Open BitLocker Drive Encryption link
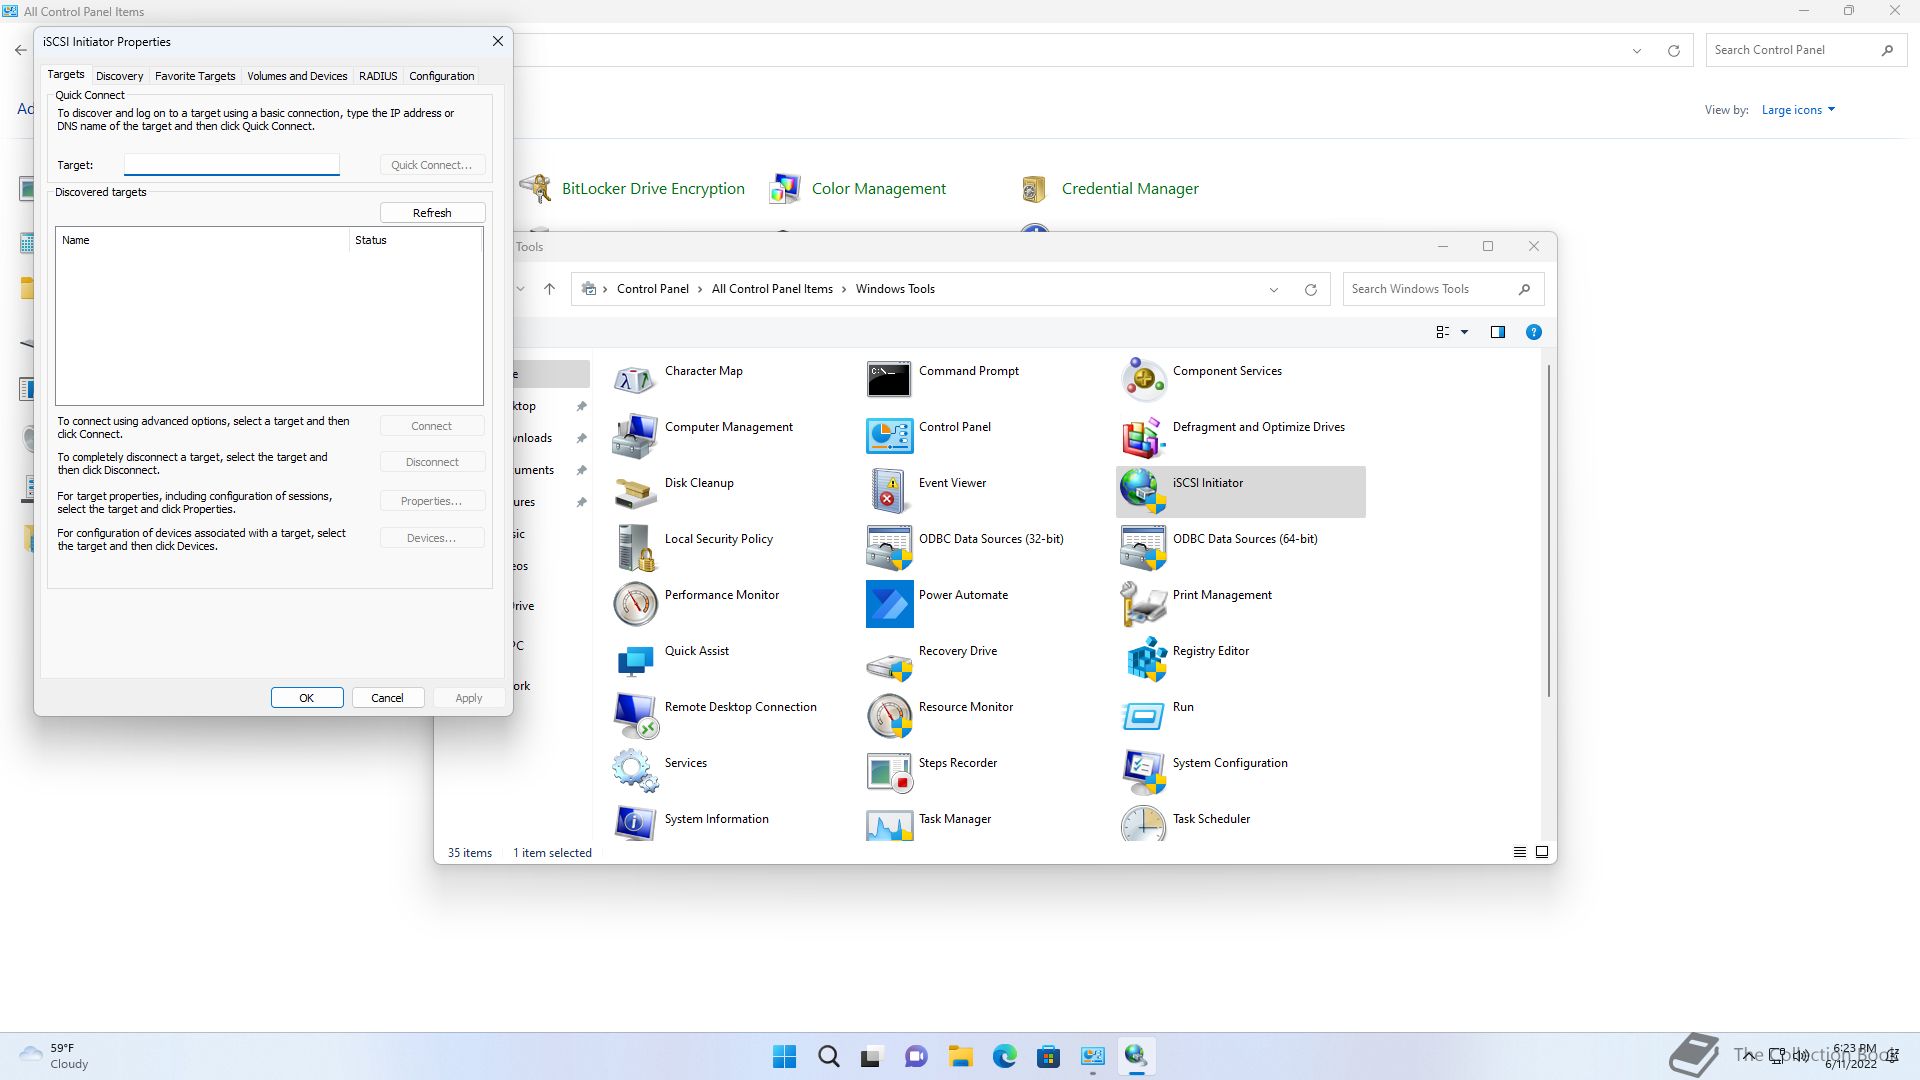1920x1080 pixels. (x=653, y=189)
